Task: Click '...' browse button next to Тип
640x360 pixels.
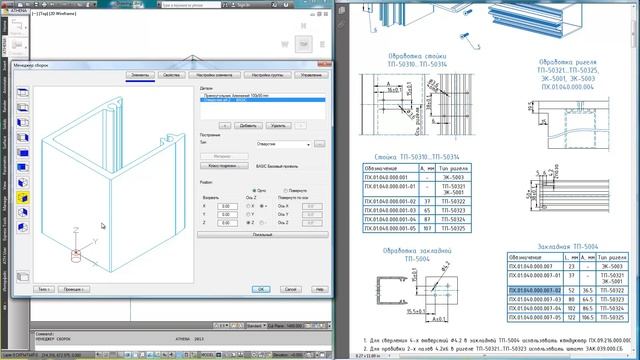Action: pos(320,144)
